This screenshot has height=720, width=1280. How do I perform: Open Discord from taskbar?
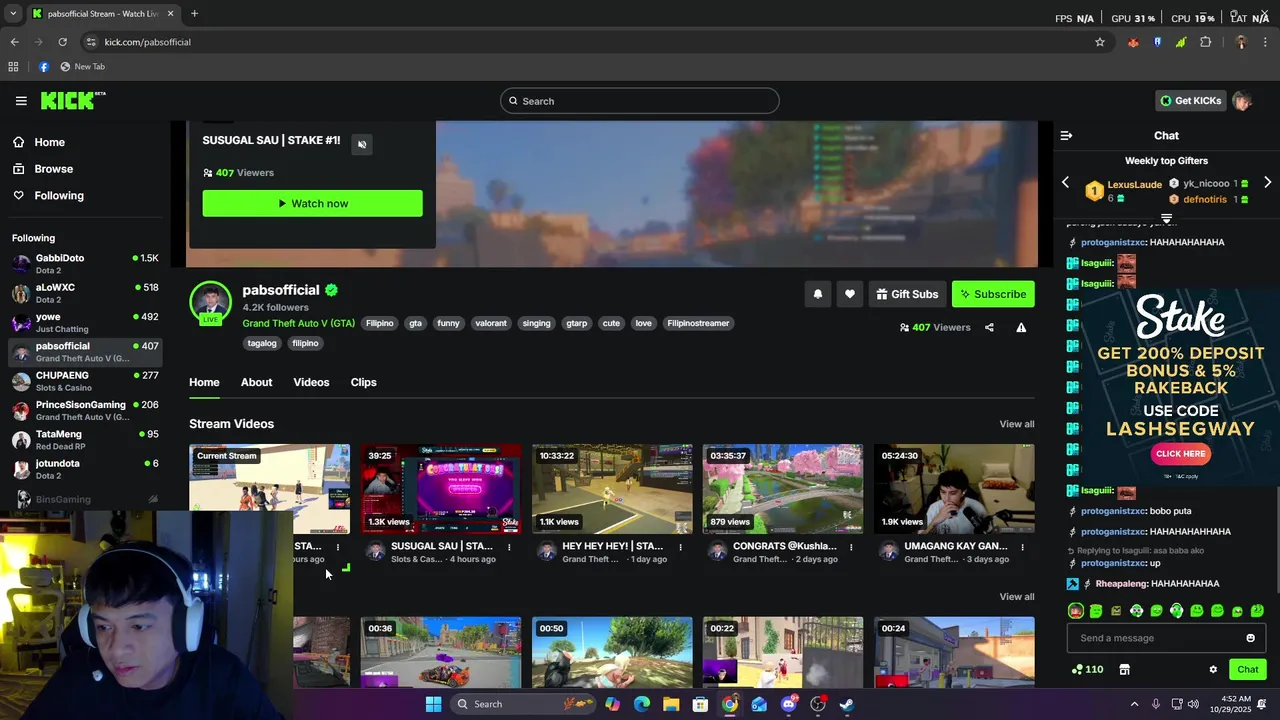pyautogui.click(x=789, y=704)
